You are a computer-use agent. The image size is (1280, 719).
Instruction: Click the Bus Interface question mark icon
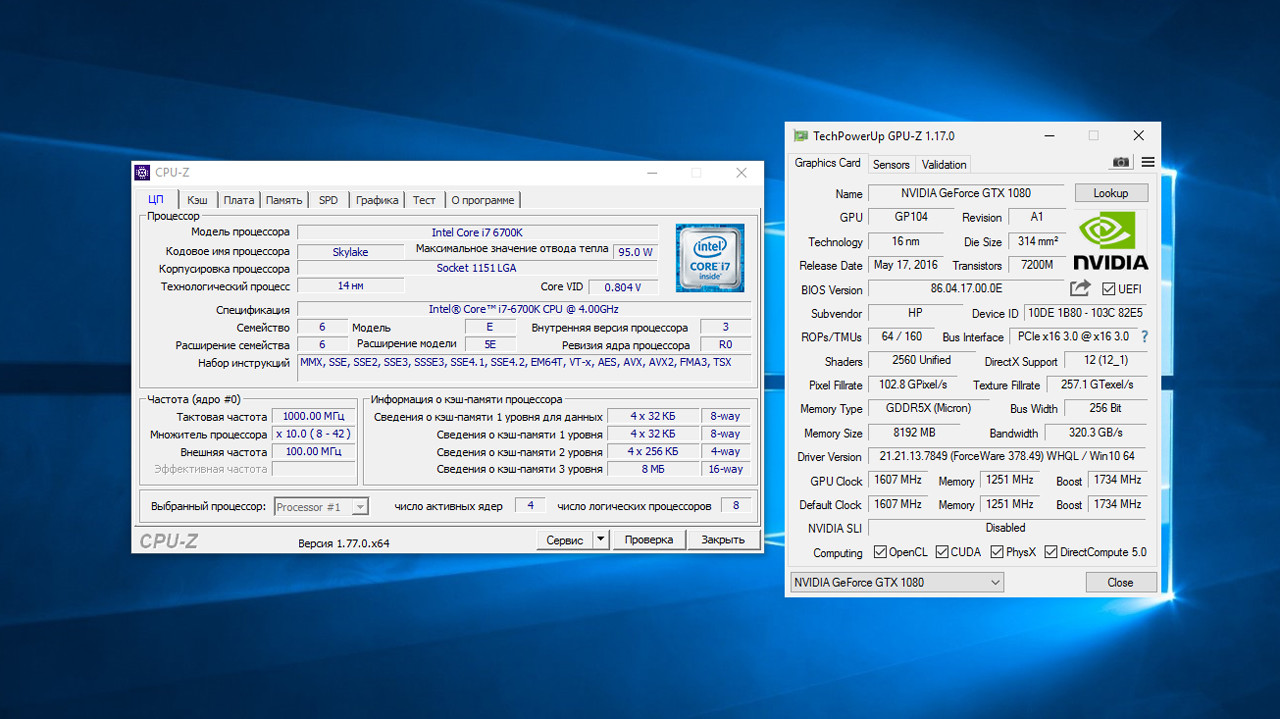[x=1144, y=337]
